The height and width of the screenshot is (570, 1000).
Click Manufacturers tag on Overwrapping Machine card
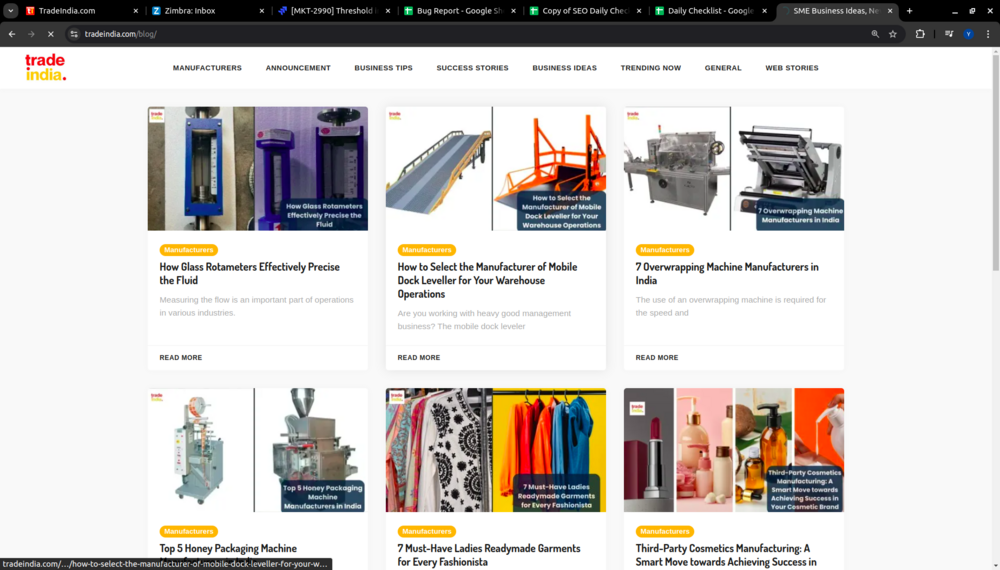coord(665,250)
